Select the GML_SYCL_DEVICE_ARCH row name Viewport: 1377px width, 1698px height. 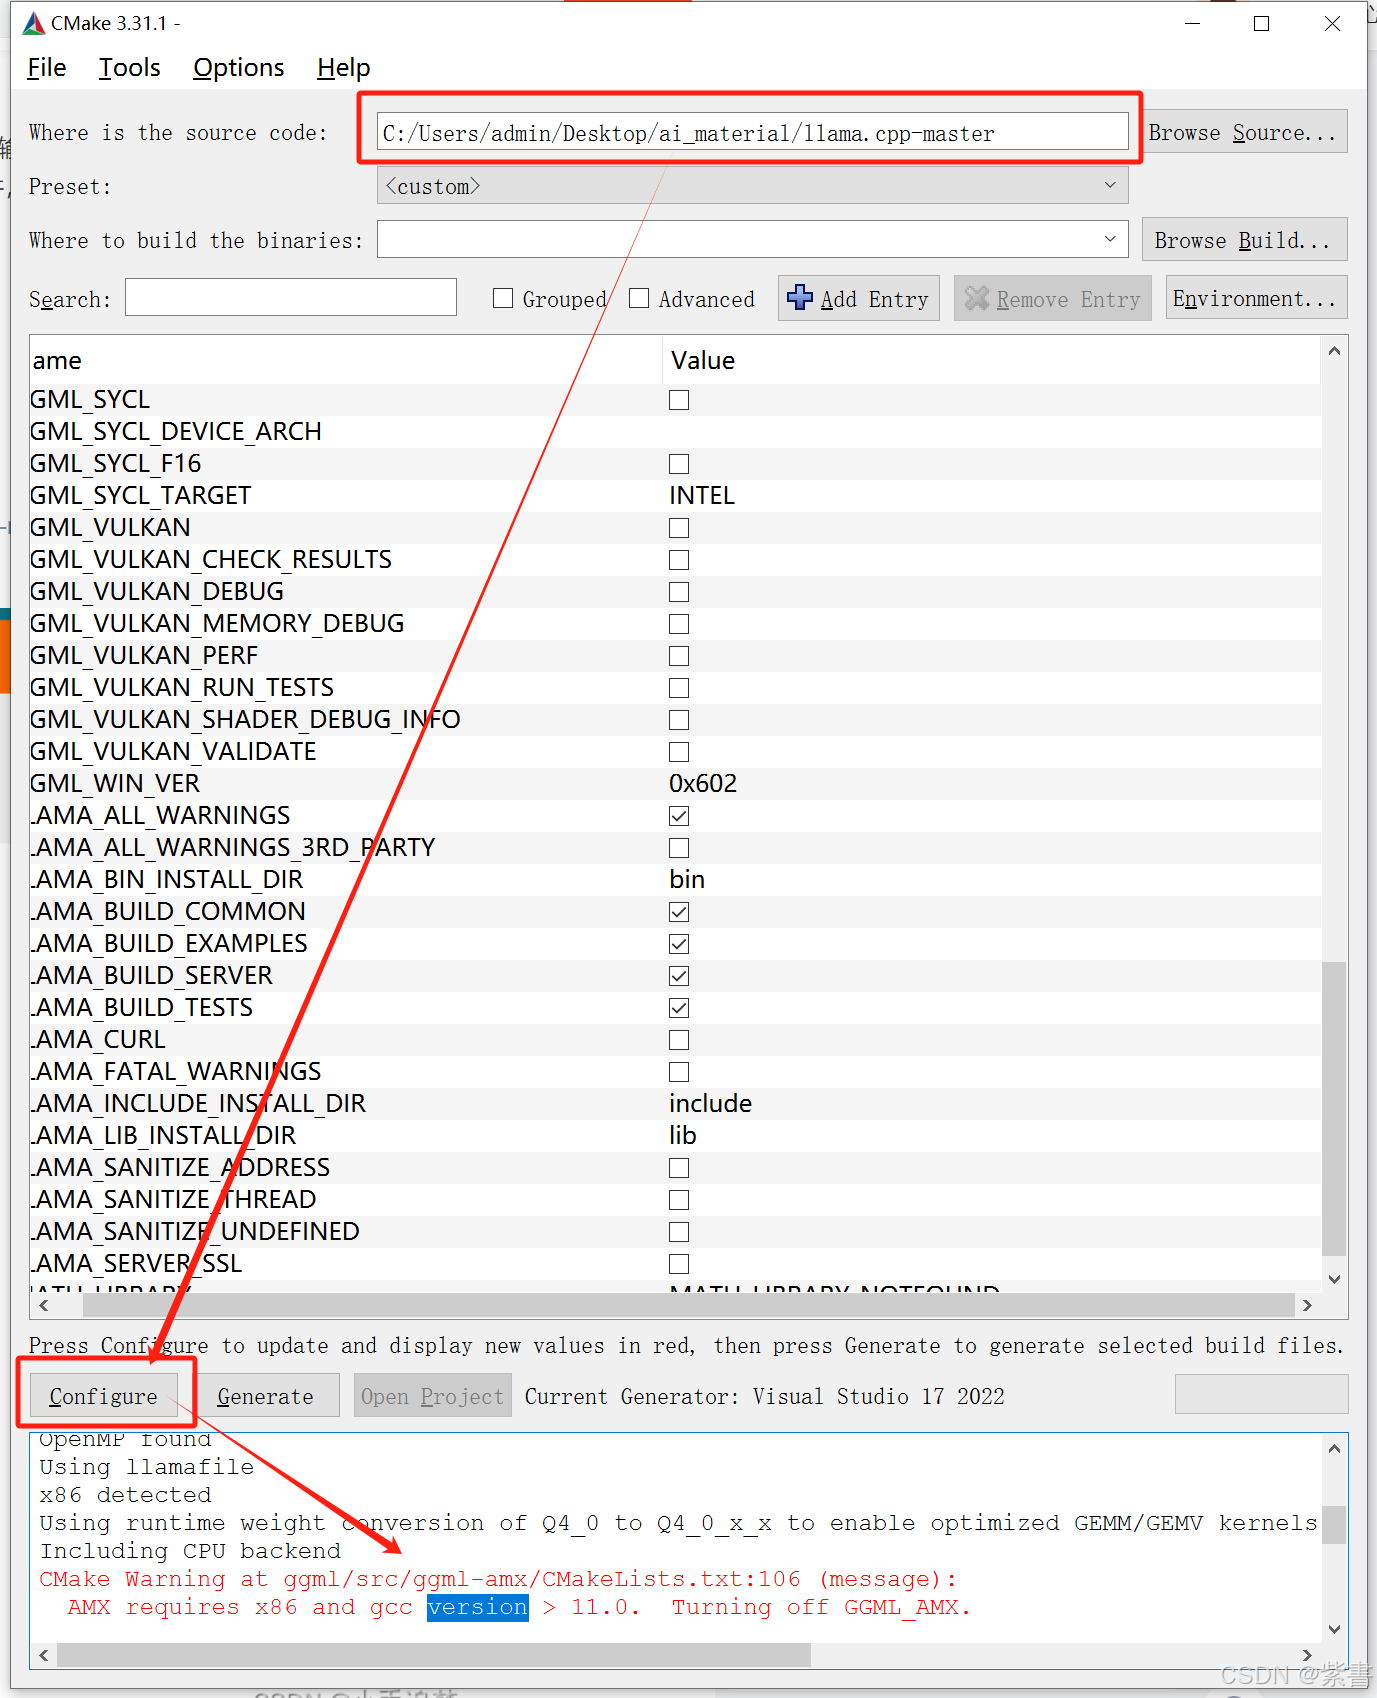176,432
